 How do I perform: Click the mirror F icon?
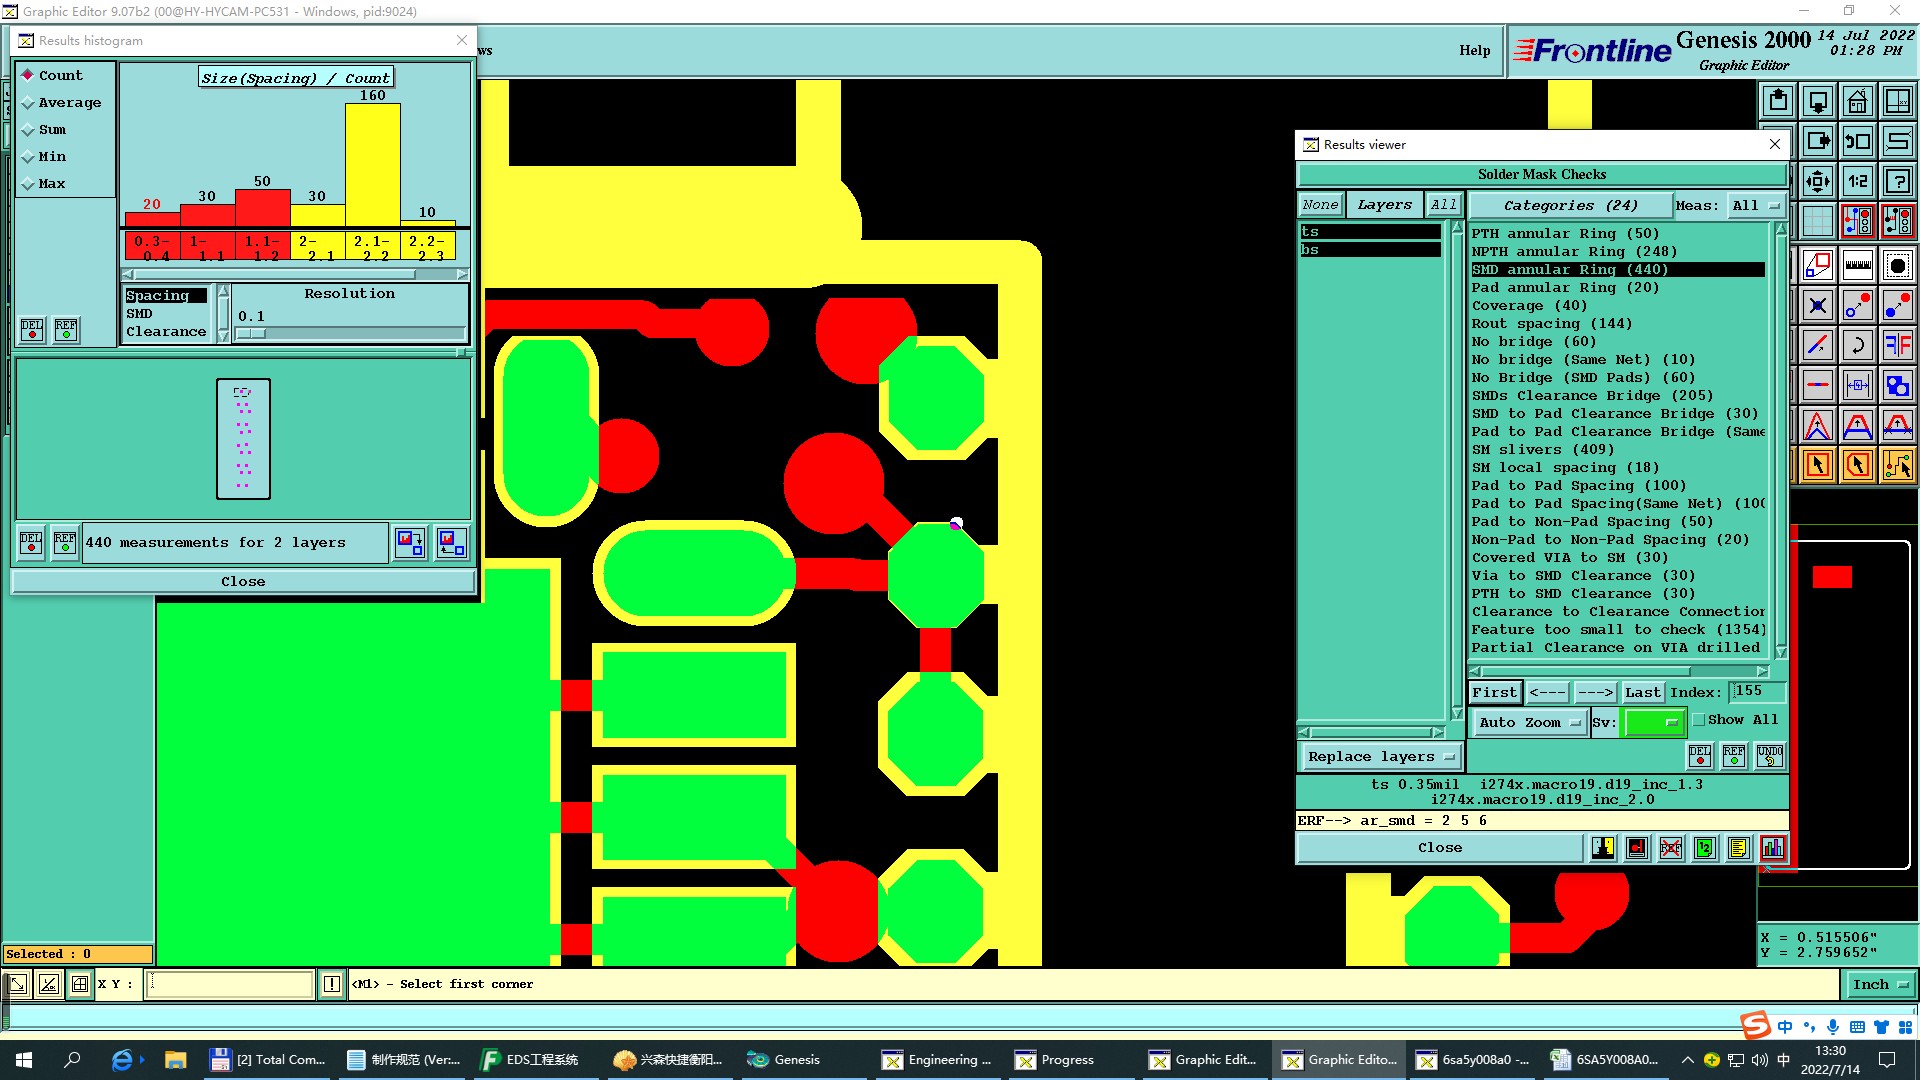click(1898, 346)
